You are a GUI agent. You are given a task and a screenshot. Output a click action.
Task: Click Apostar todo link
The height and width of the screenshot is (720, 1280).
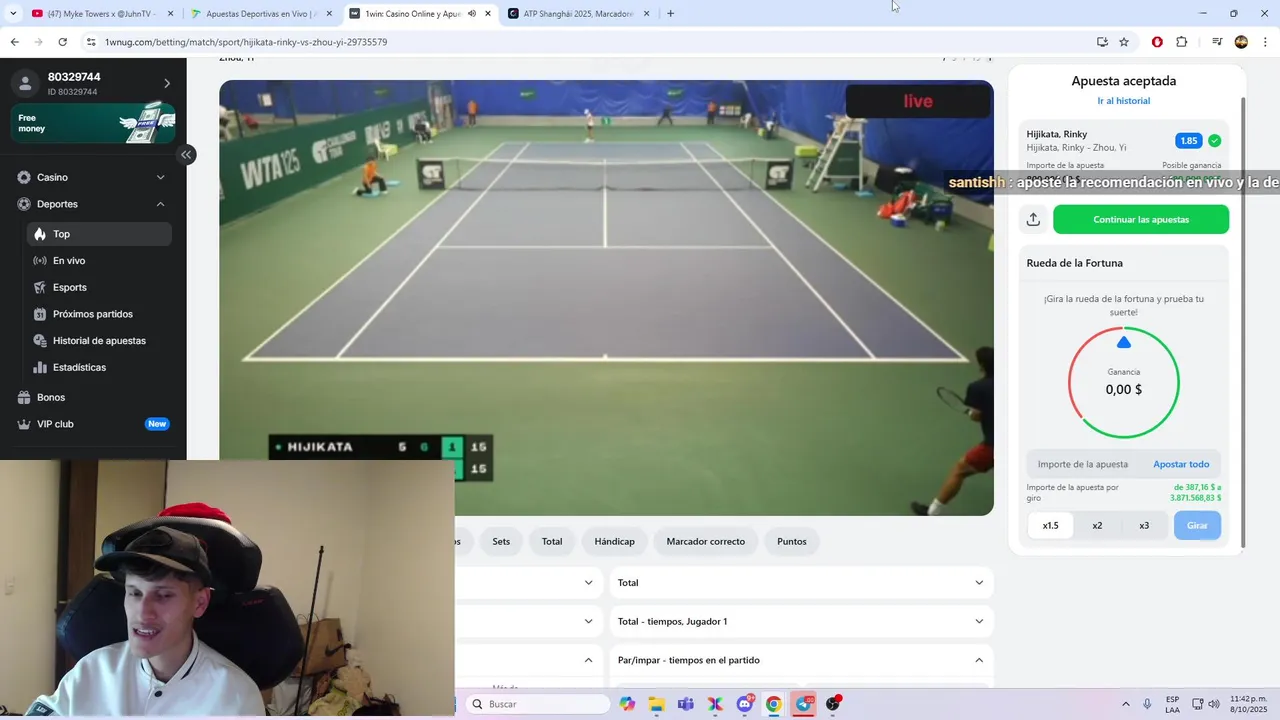tap(1181, 464)
